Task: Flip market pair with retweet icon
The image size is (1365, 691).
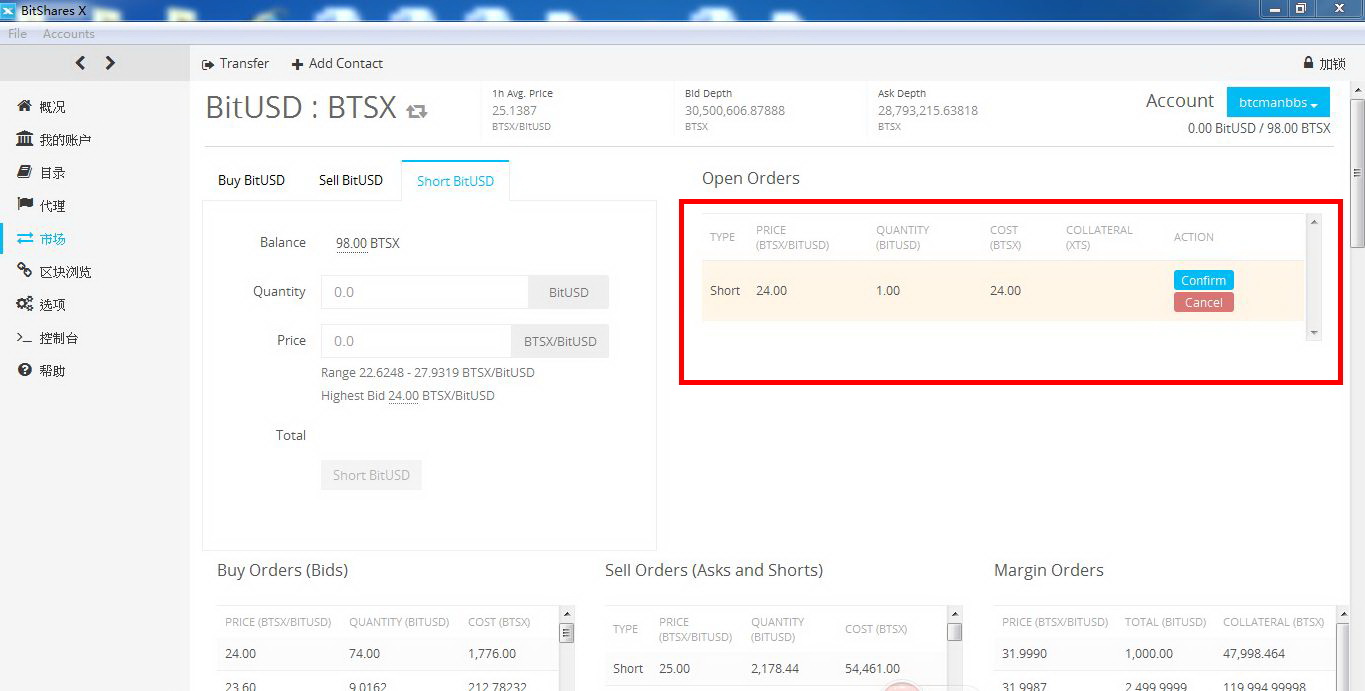Action: pyautogui.click(x=417, y=111)
